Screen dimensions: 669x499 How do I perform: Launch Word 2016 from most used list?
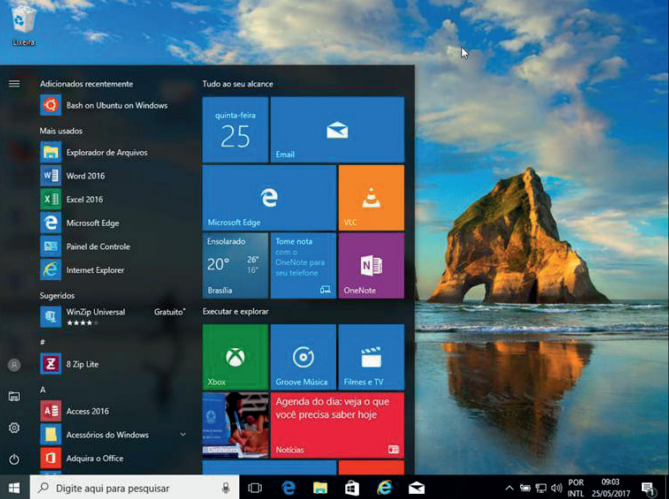pyautogui.click(x=85, y=176)
